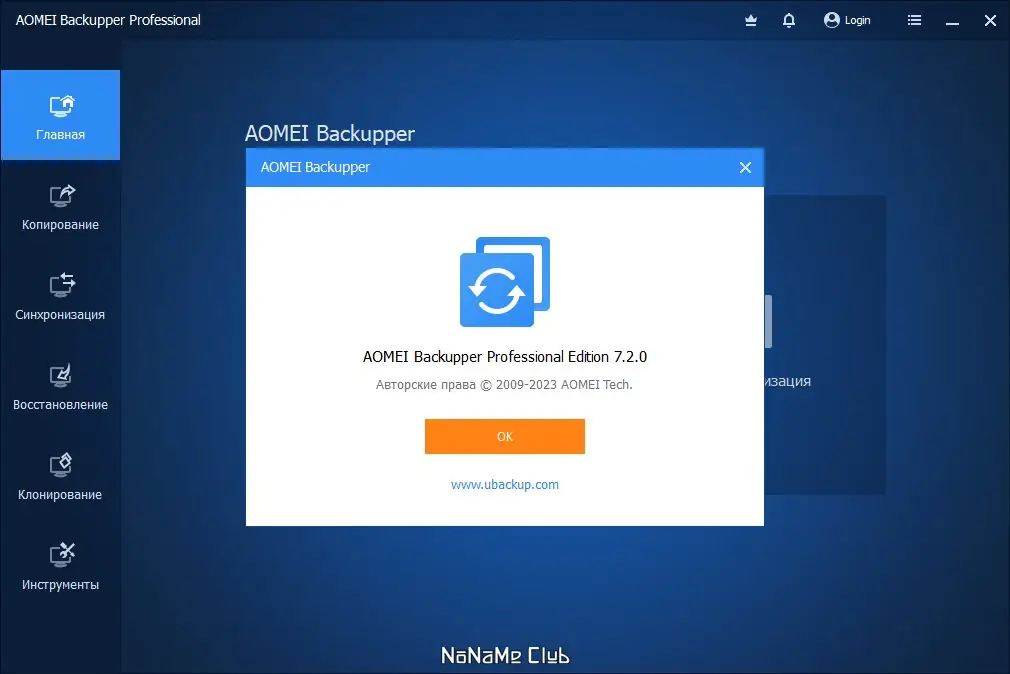Open notifications via the bell icon
Viewport: 1010px width, 674px height.
tap(788, 21)
